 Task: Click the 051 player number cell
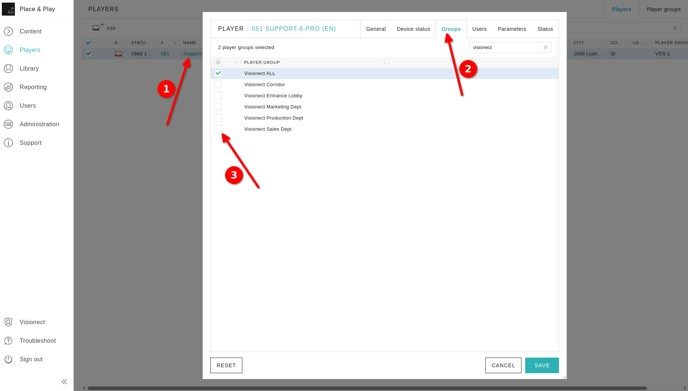tap(165, 54)
